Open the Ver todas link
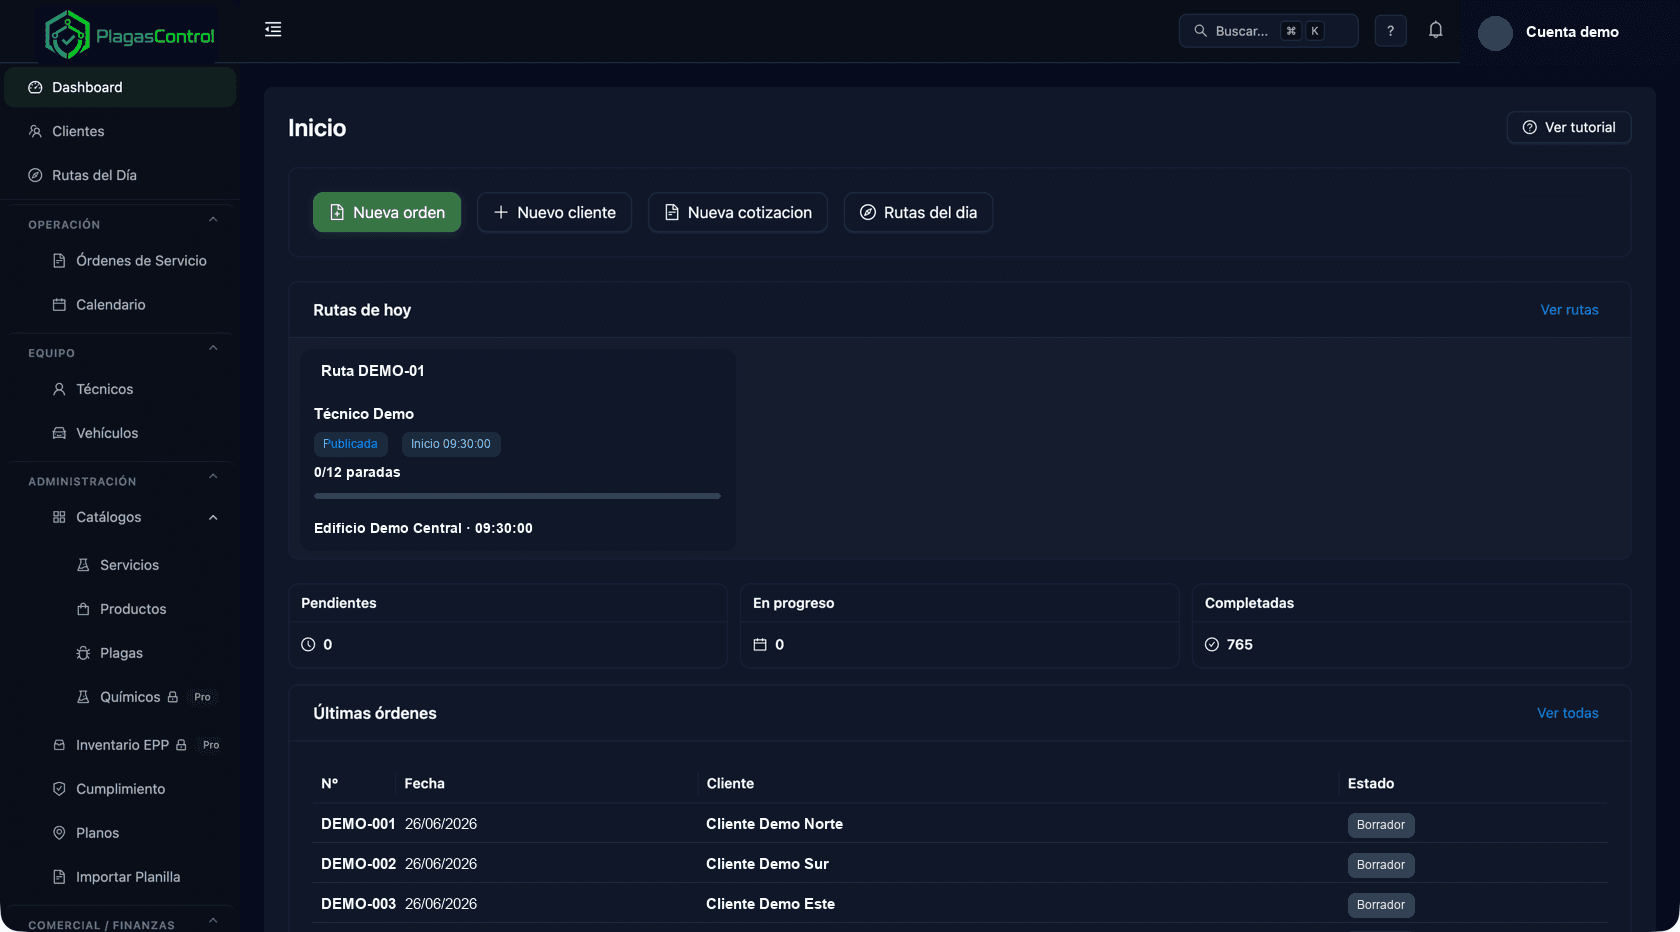 [1567, 713]
